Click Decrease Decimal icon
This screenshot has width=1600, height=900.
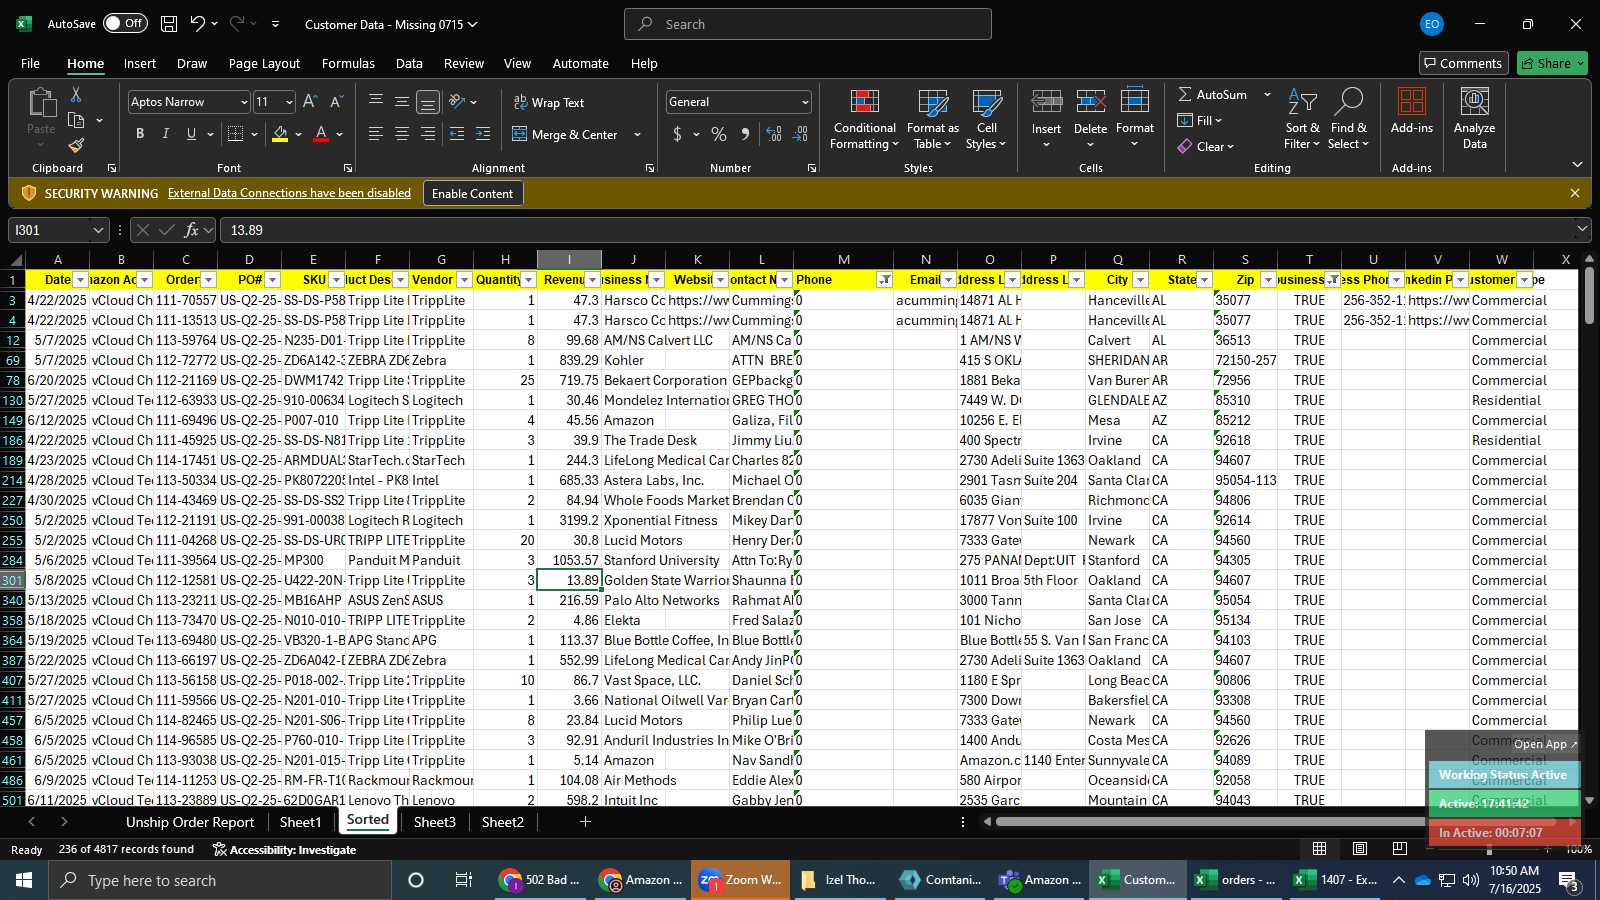801,134
